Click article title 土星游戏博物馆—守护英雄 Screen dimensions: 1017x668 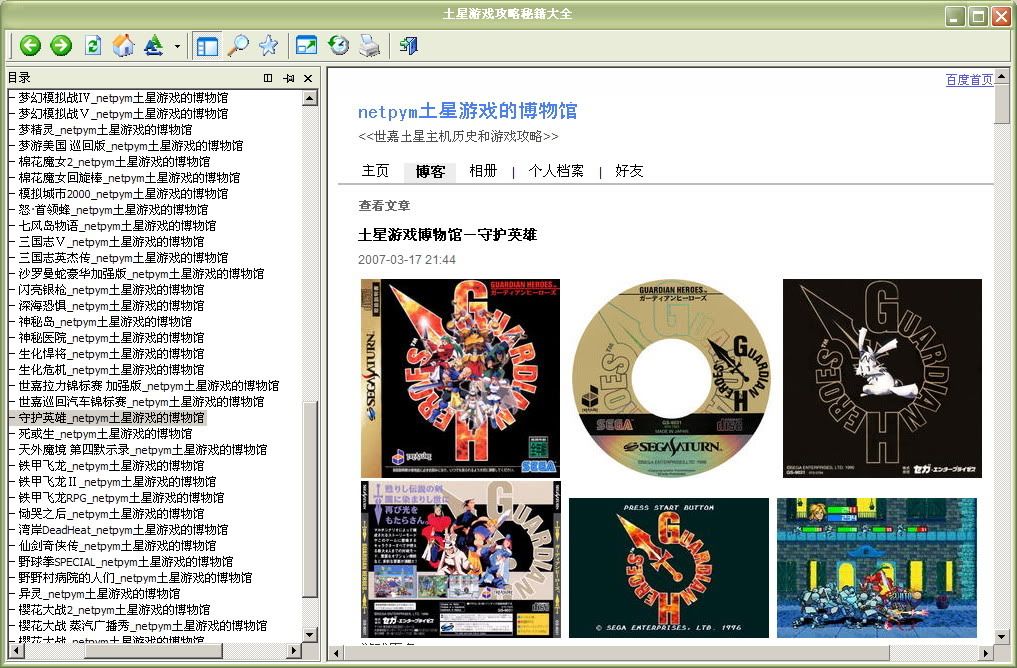click(448, 235)
